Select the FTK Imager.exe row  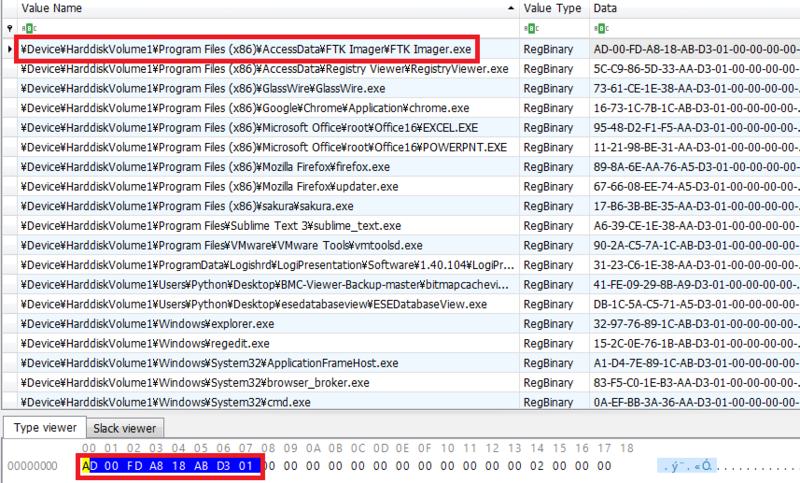point(401,49)
